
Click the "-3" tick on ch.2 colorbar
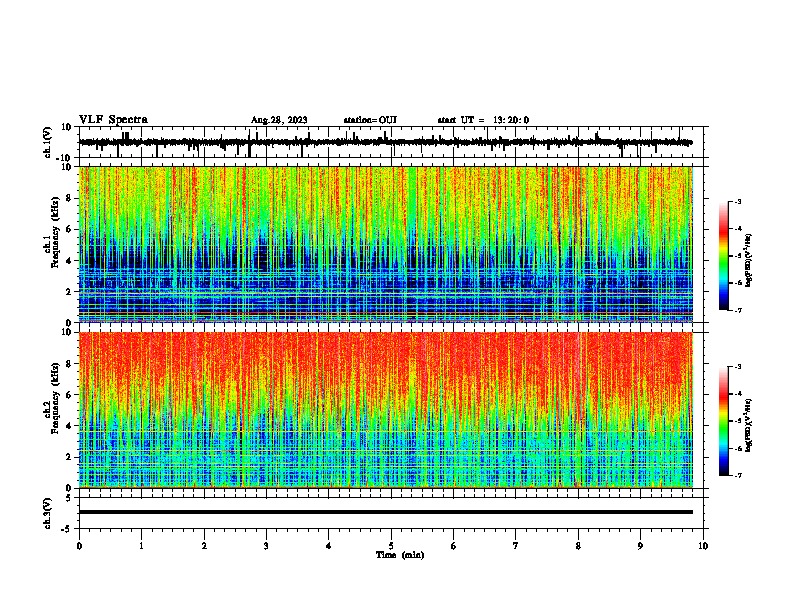(x=738, y=367)
